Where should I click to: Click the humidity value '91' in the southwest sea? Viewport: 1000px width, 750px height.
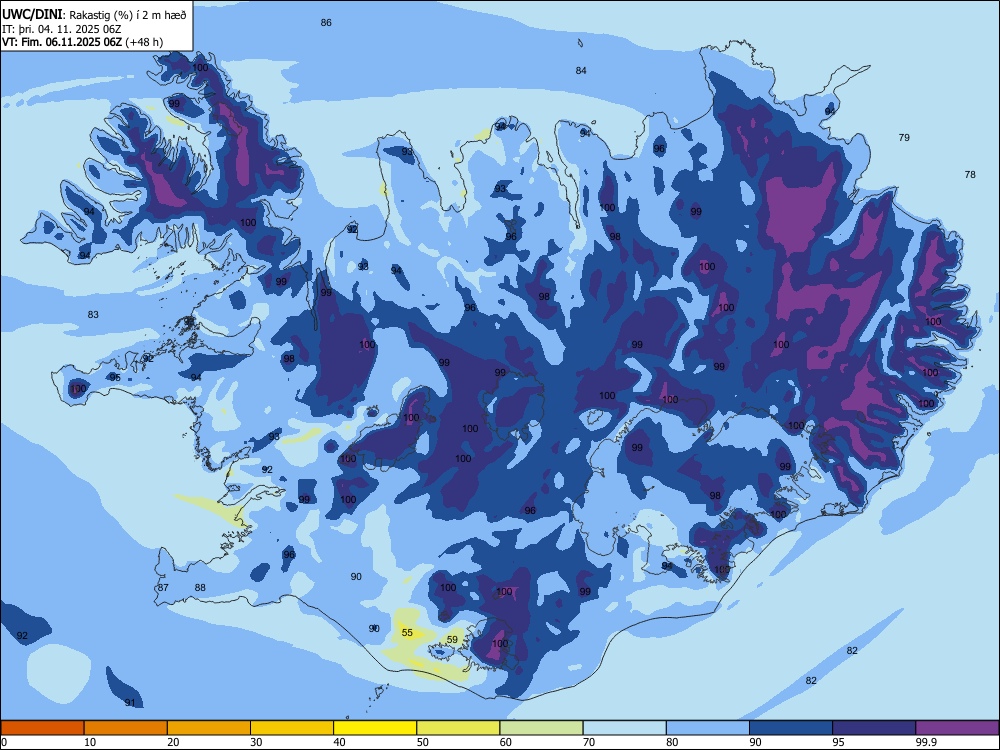(x=130, y=703)
